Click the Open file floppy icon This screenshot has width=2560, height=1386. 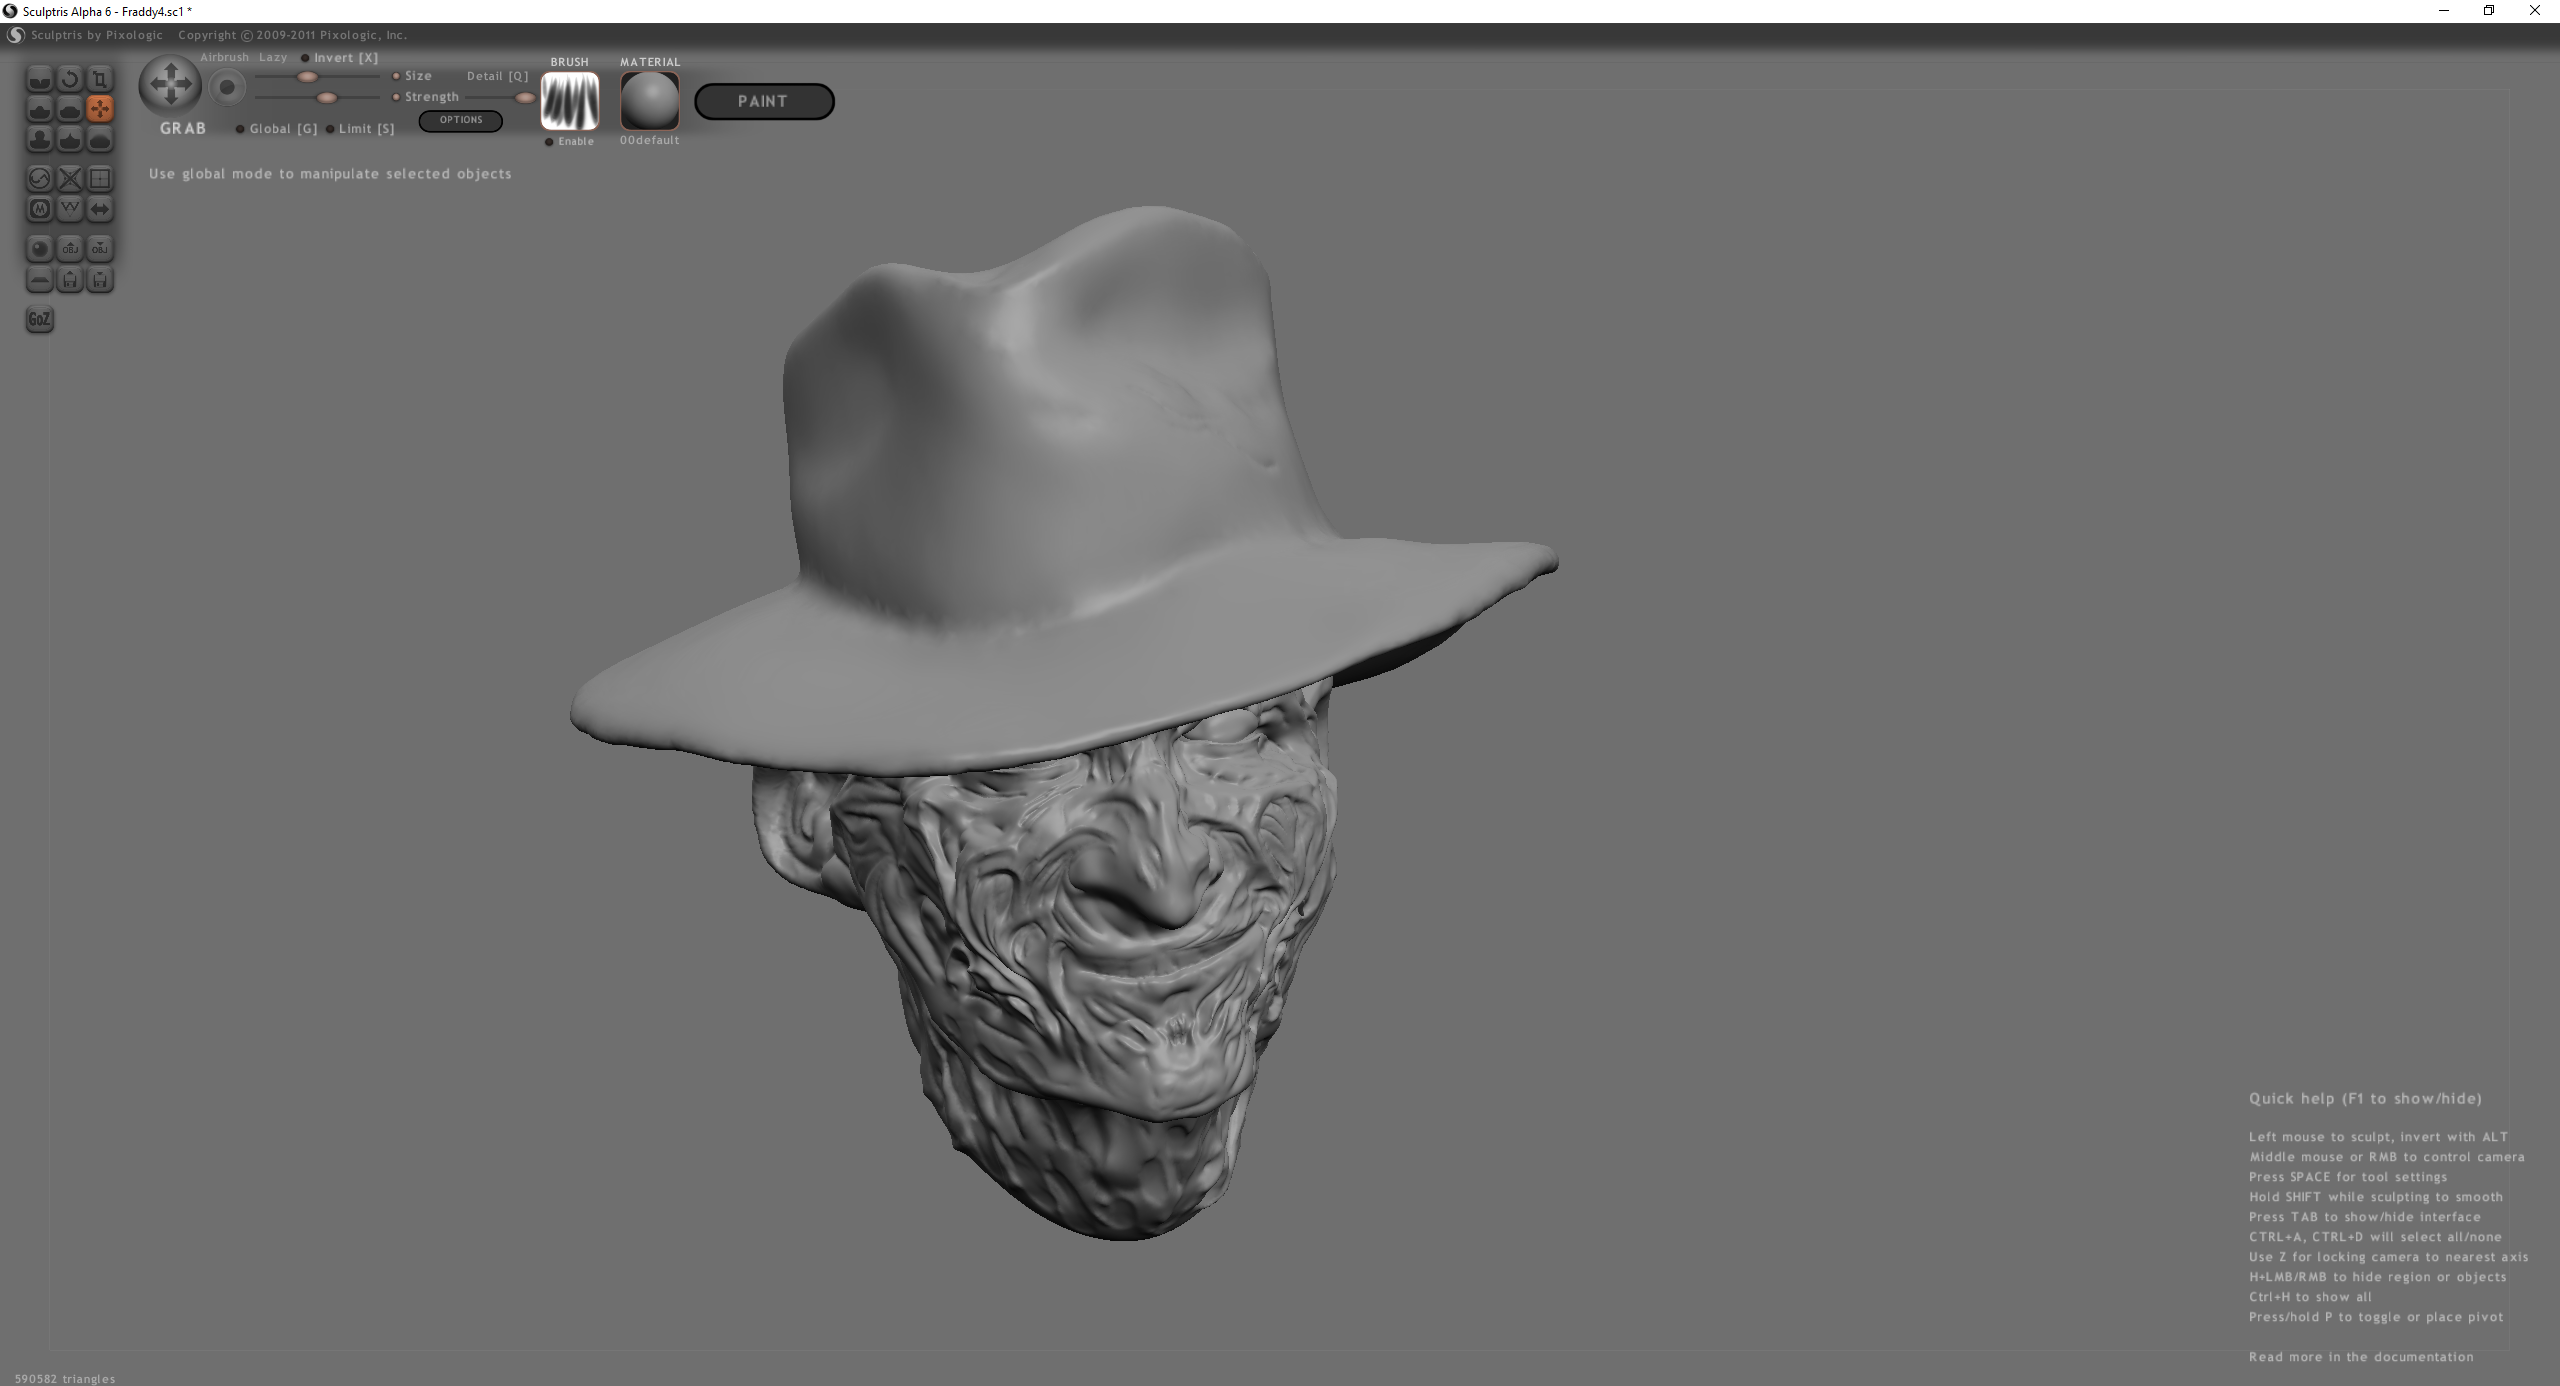[x=69, y=280]
